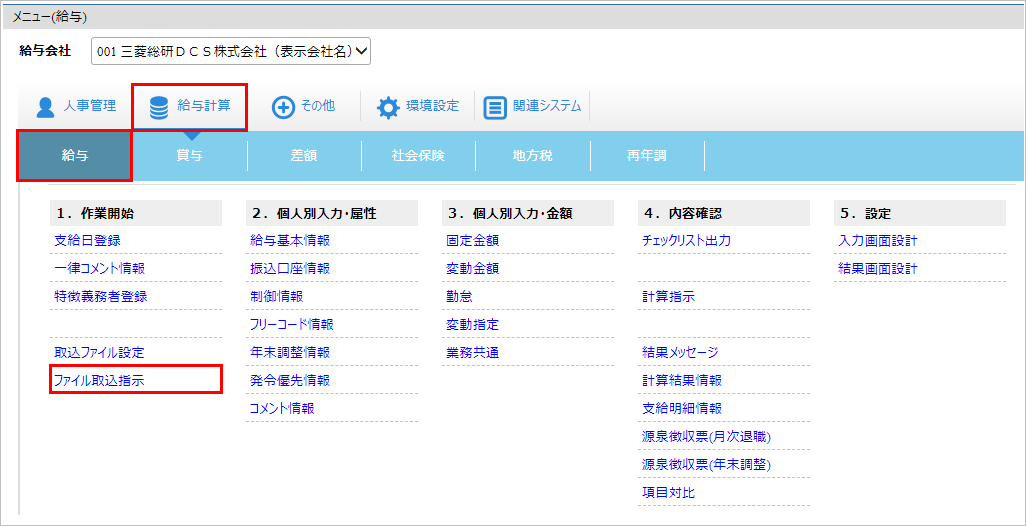1026x526 pixels.
Task: Click the plus circle icon beside その他
Action: (x=283, y=107)
